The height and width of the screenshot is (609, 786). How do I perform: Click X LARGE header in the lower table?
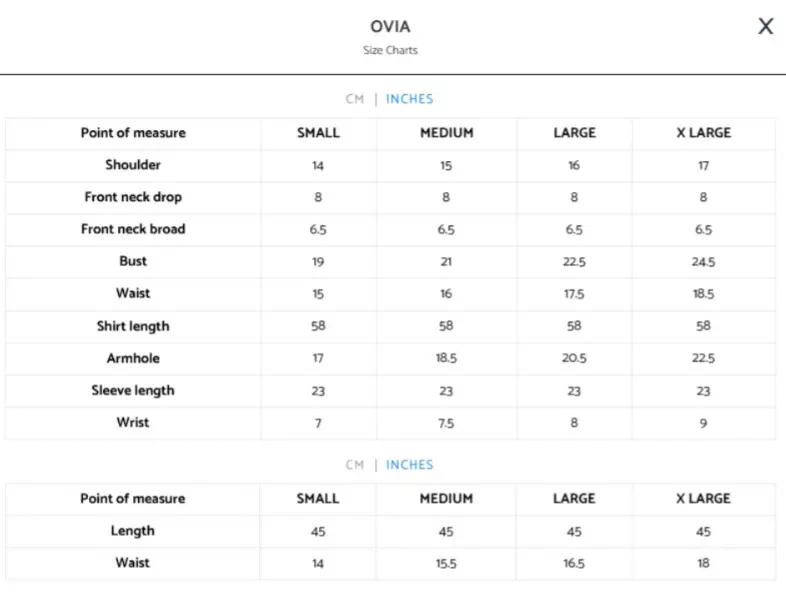click(x=703, y=498)
